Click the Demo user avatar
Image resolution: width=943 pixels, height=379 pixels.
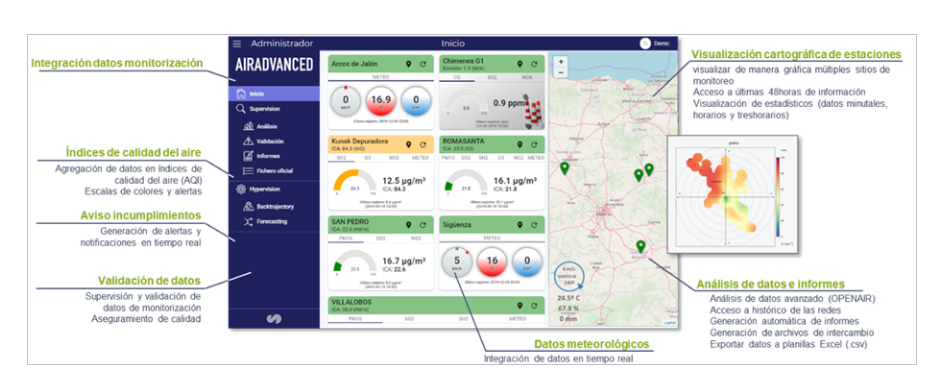click(645, 43)
